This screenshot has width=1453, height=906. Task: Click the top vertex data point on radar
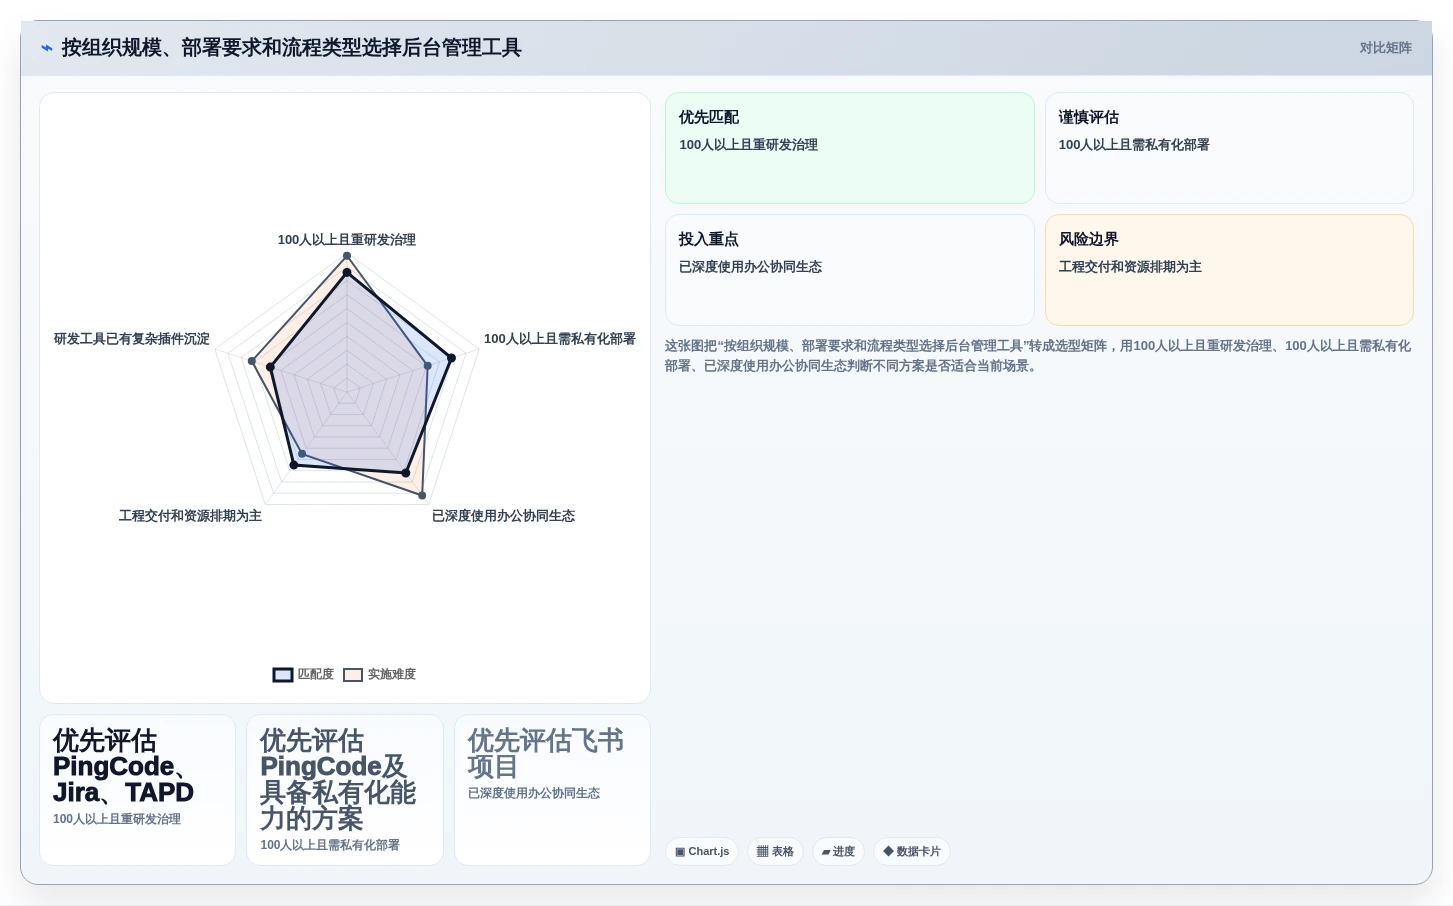(x=347, y=256)
